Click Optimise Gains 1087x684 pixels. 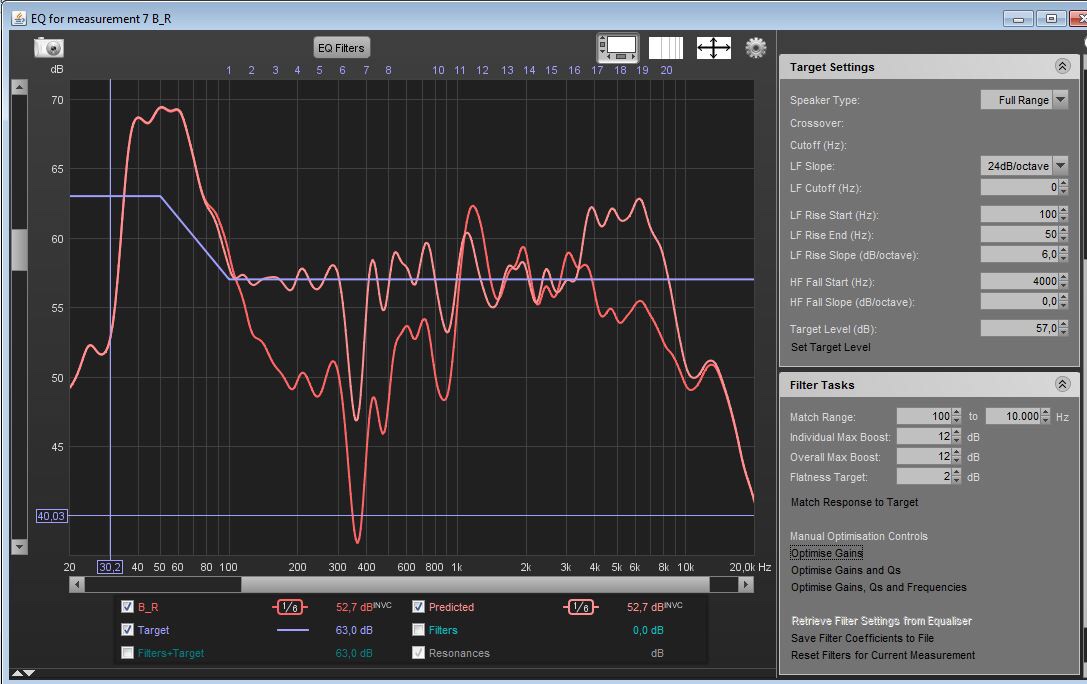(x=826, y=553)
